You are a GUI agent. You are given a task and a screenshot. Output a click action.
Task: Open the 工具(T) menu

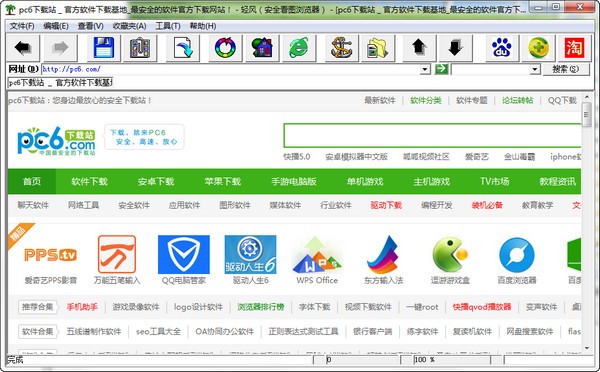pyautogui.click(x=168, y=26)
